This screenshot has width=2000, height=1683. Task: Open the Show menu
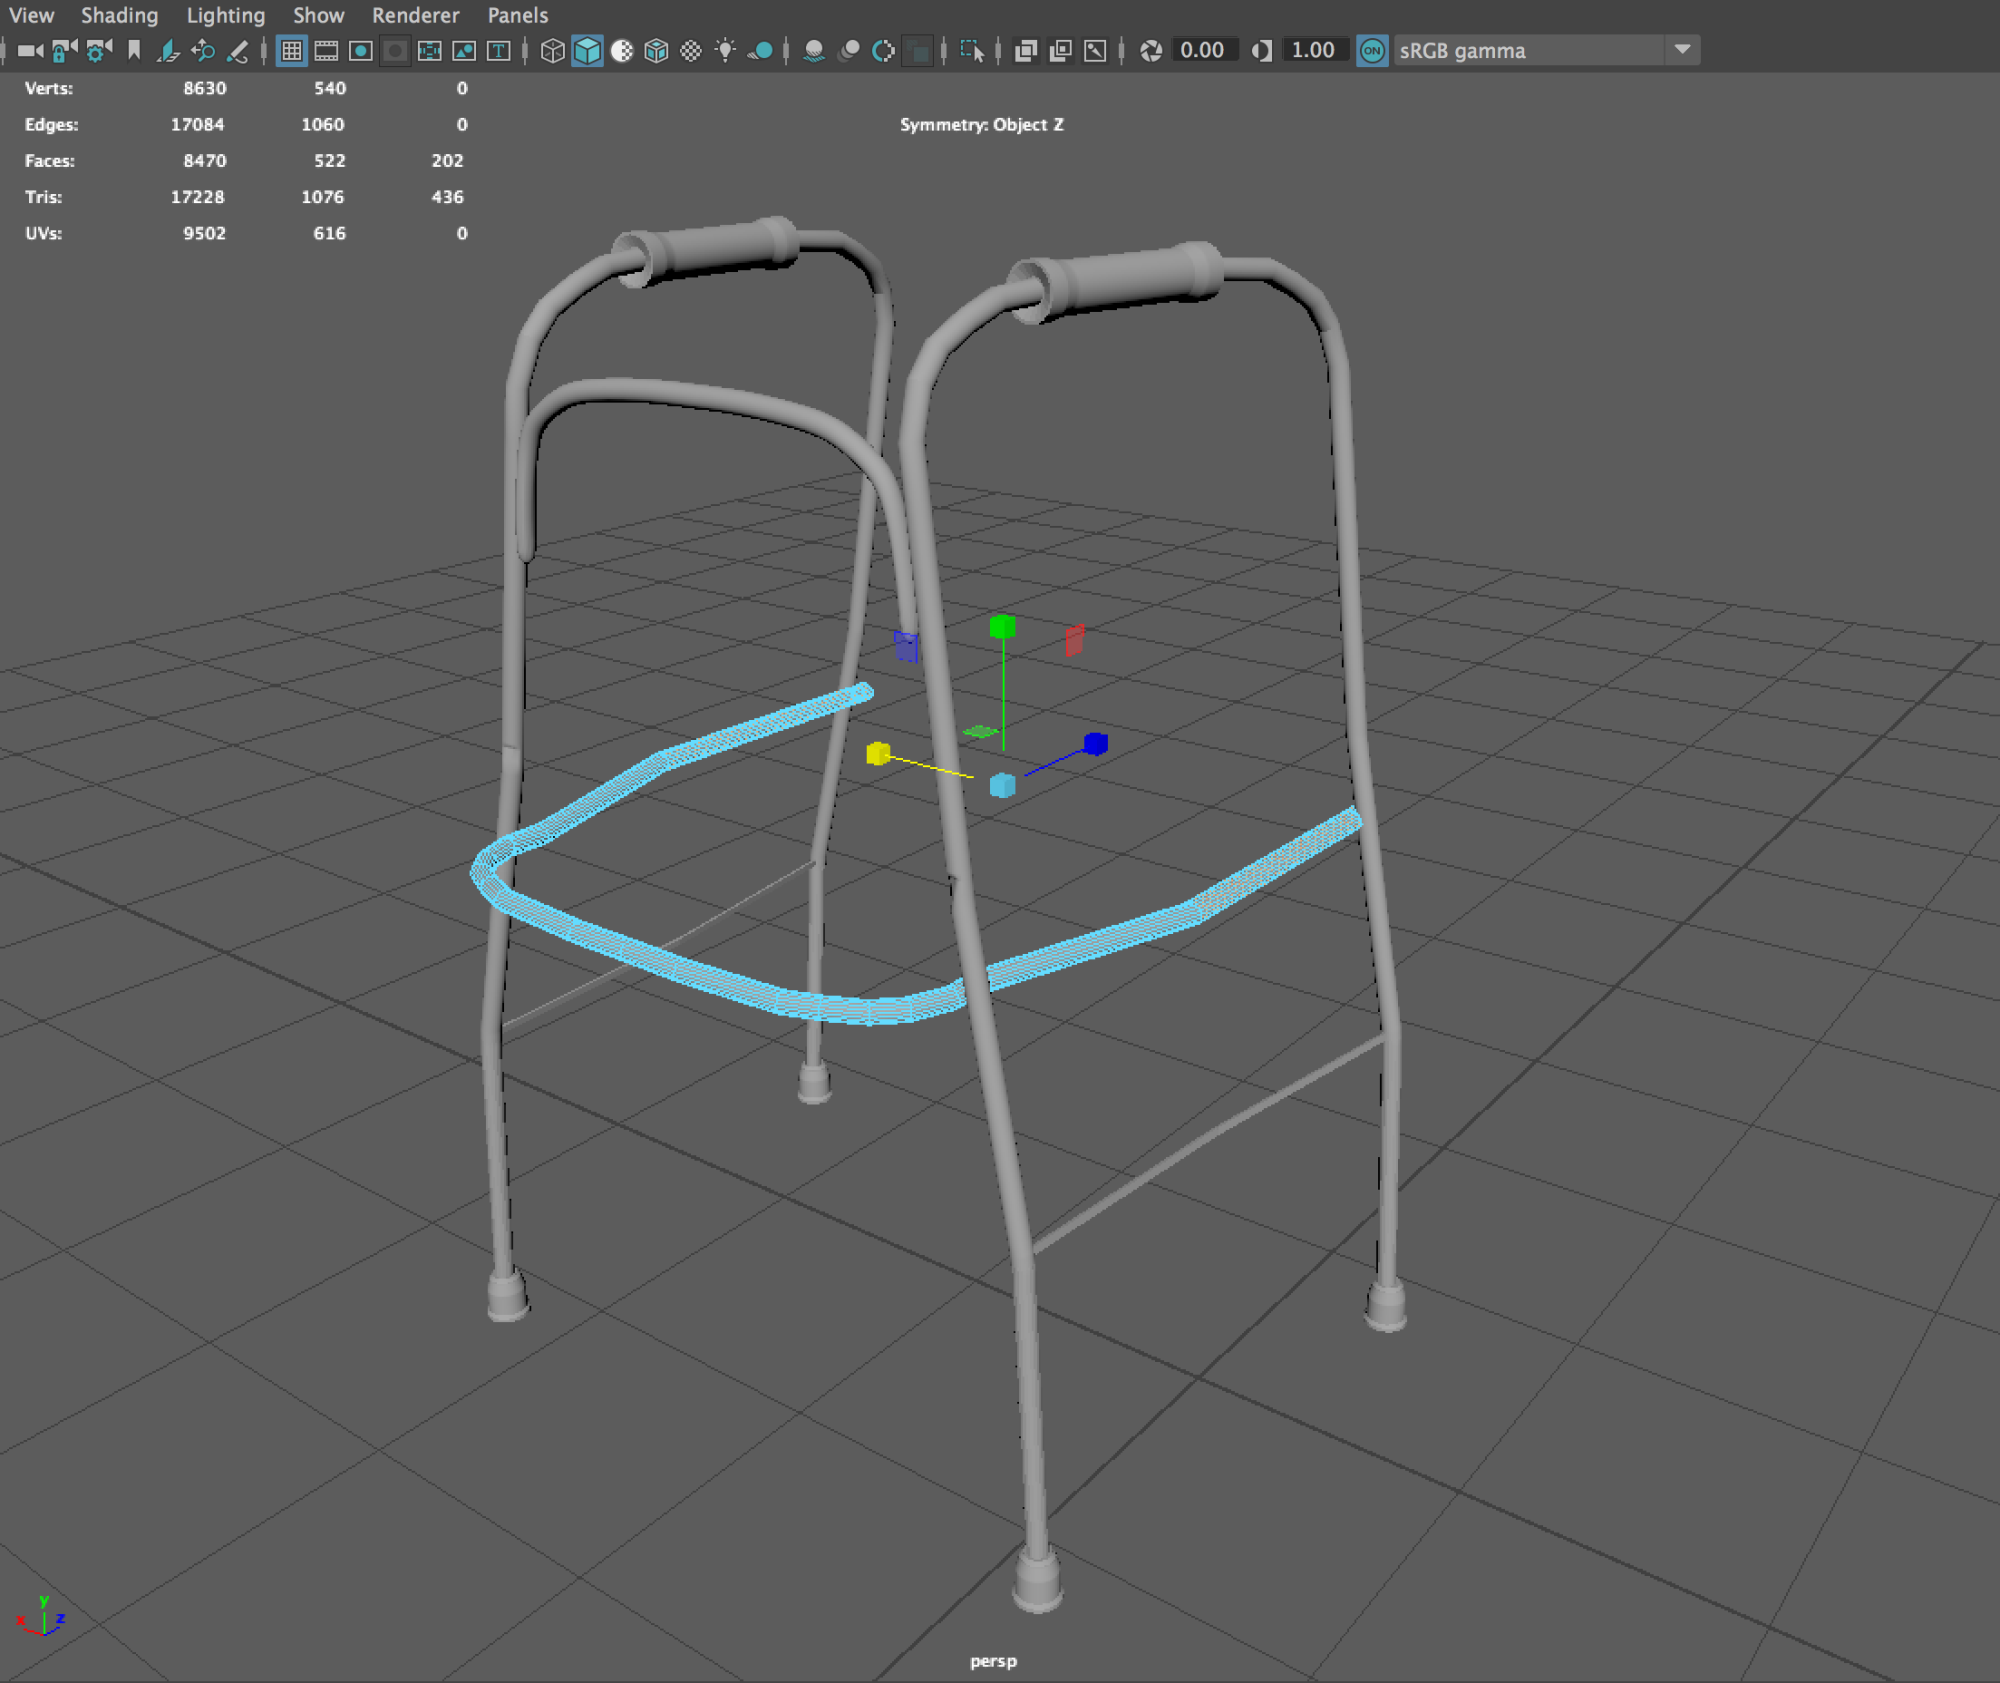pyautogui.click(x=318, y=15)
